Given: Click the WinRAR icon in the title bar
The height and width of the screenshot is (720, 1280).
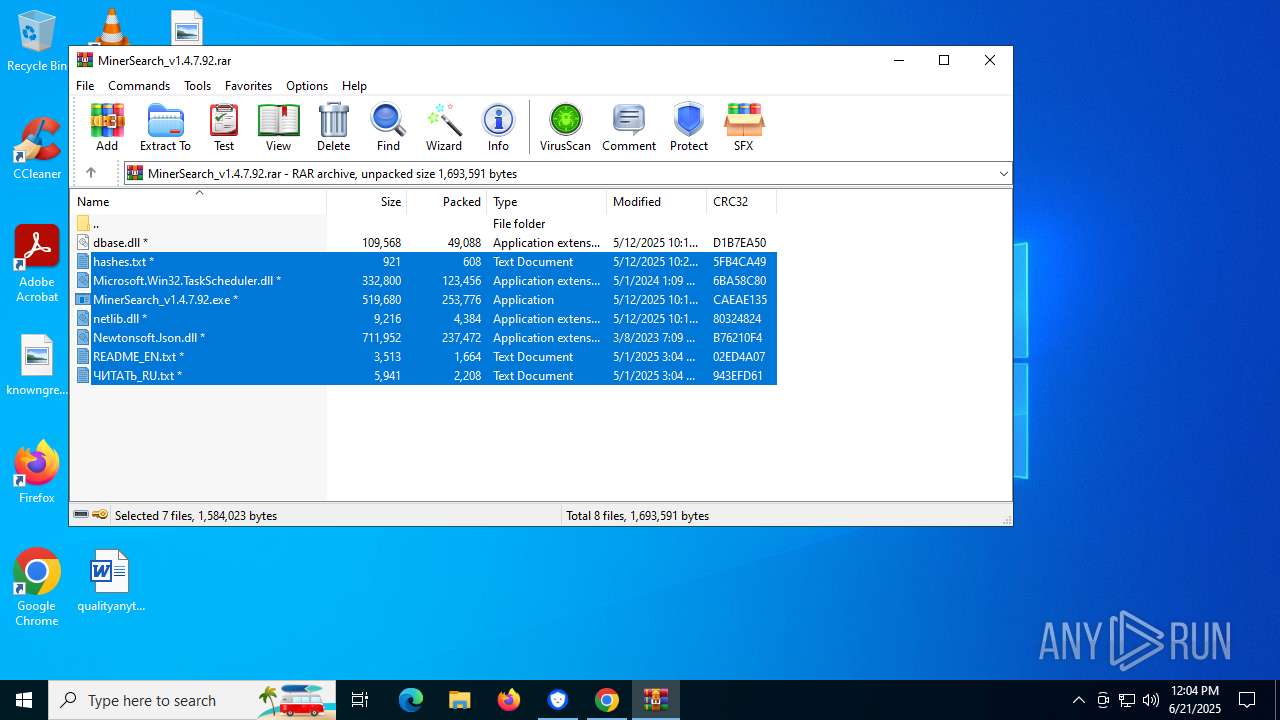Looking at the screenshot, I should tap(85, 60).
